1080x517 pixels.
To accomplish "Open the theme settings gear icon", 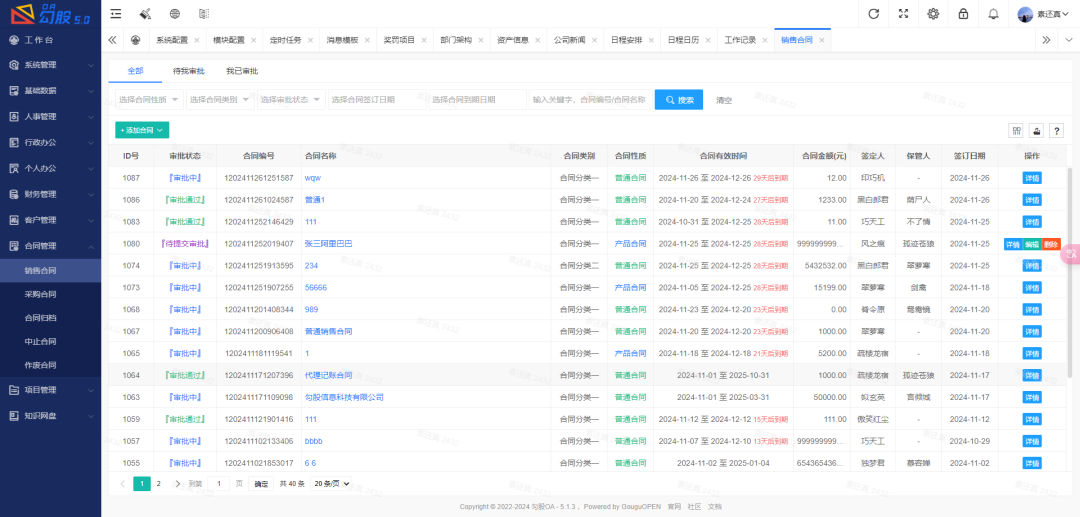I will tap(933, 14).
